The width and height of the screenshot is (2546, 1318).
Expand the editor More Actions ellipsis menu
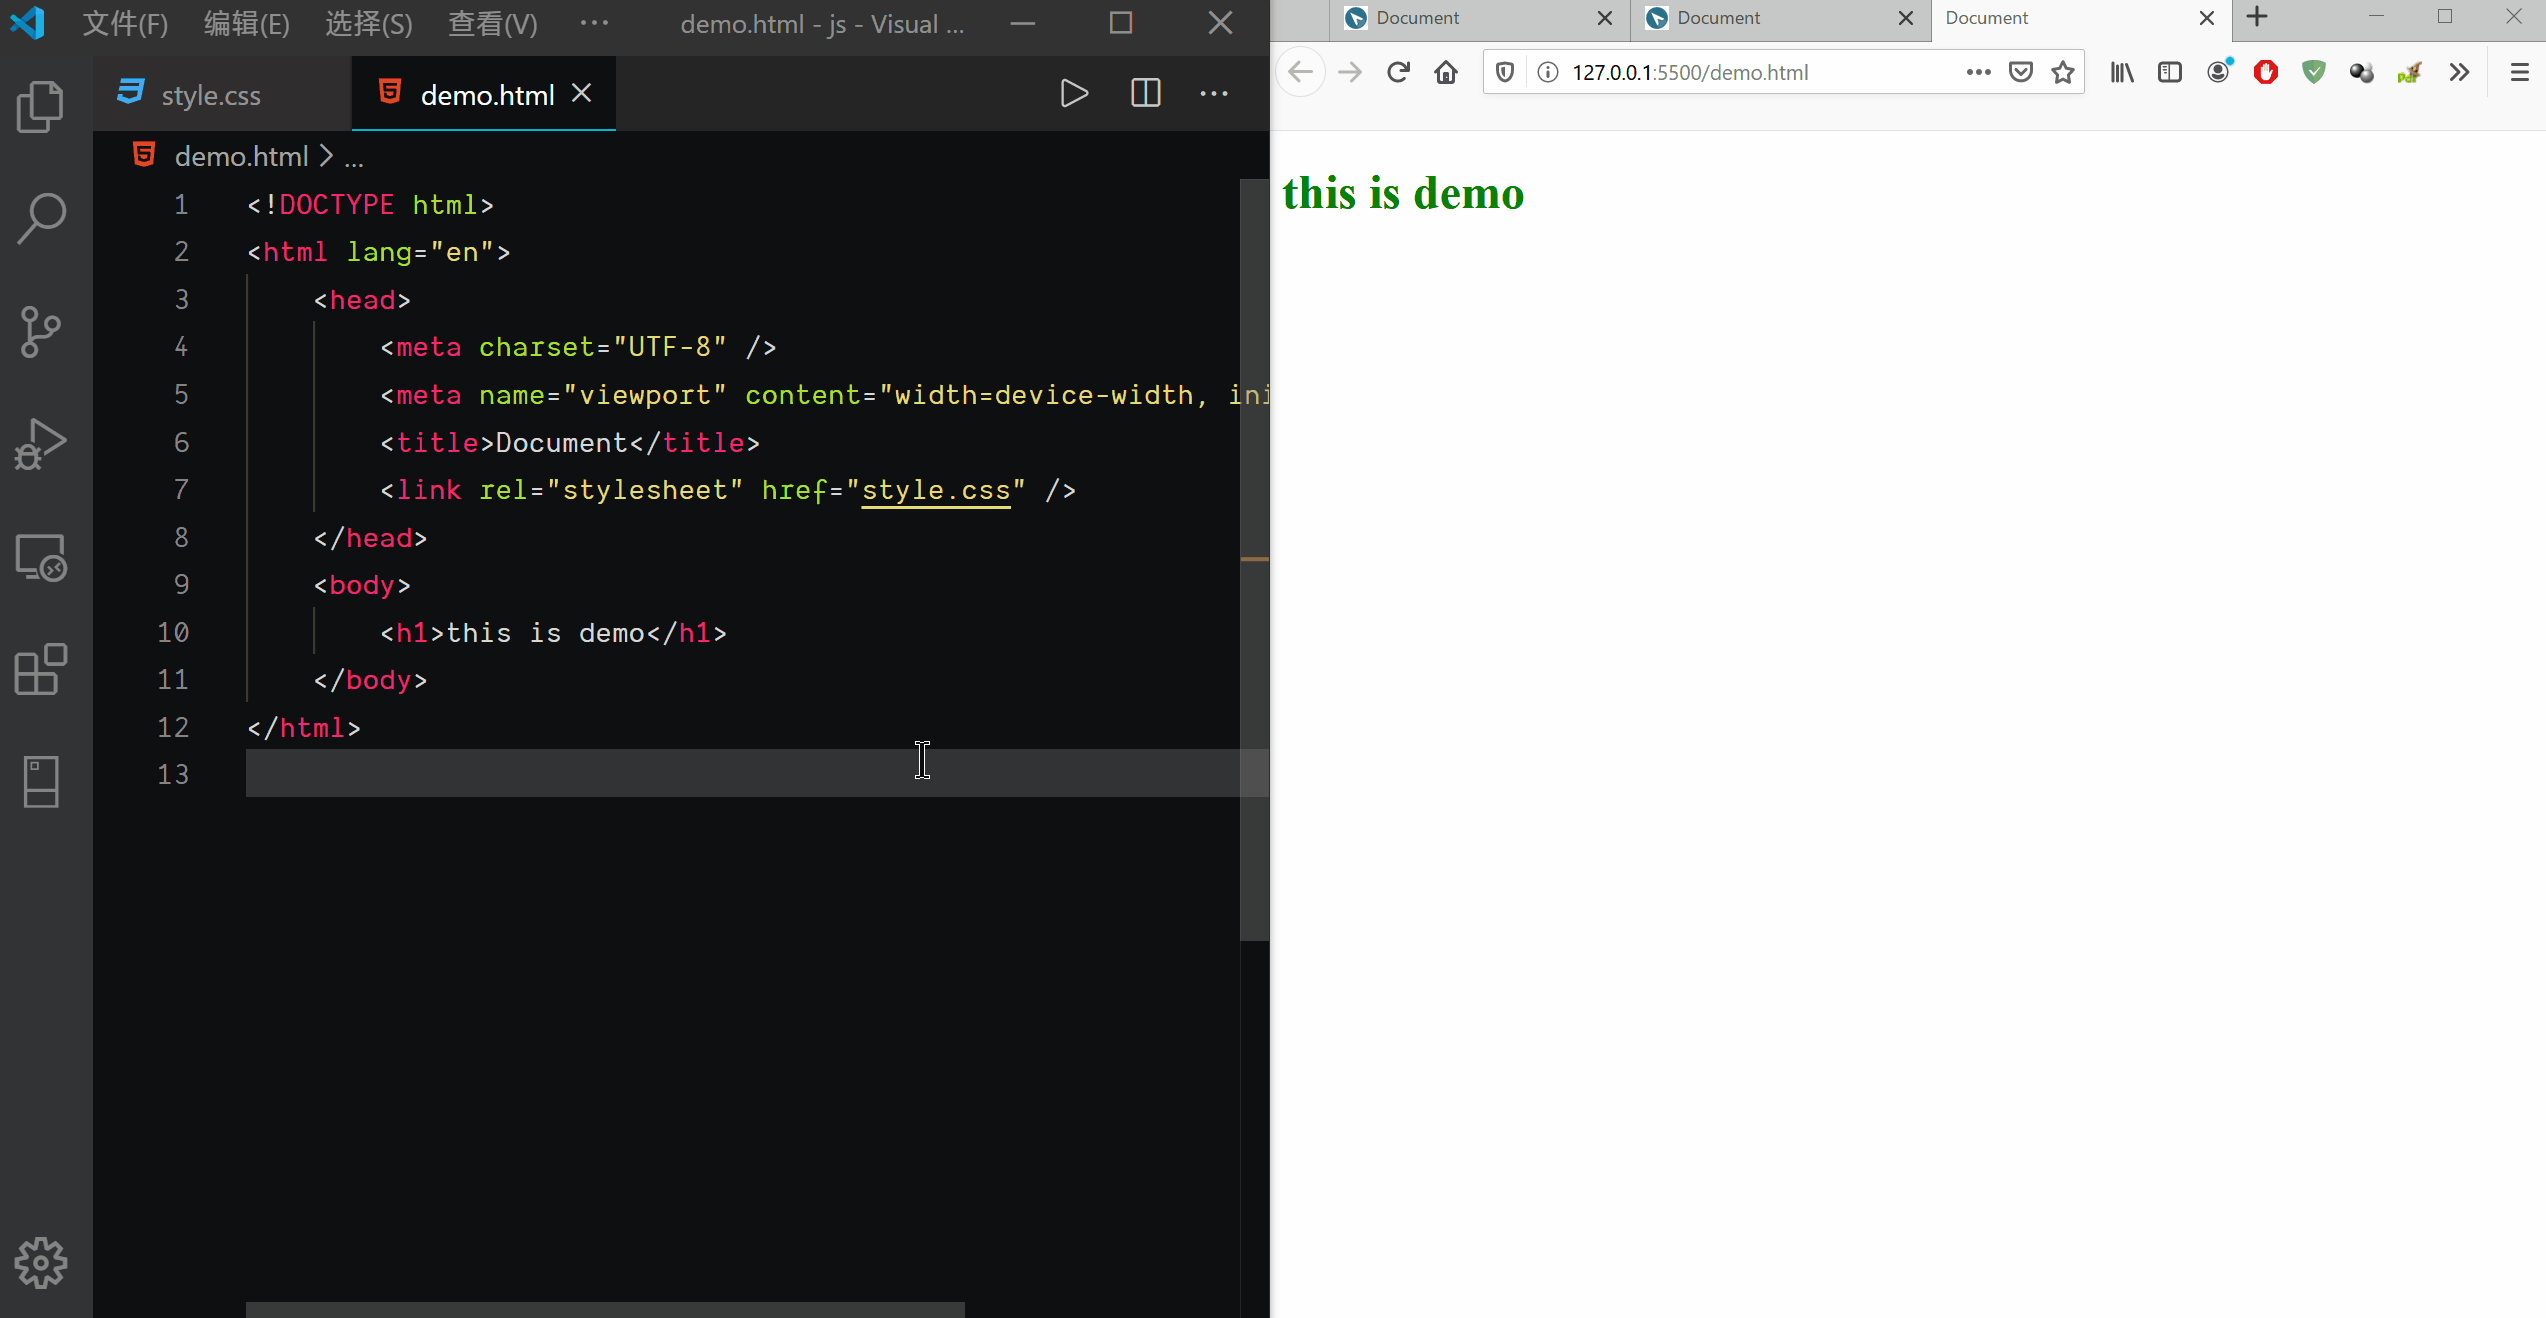tap(1214, 94)
